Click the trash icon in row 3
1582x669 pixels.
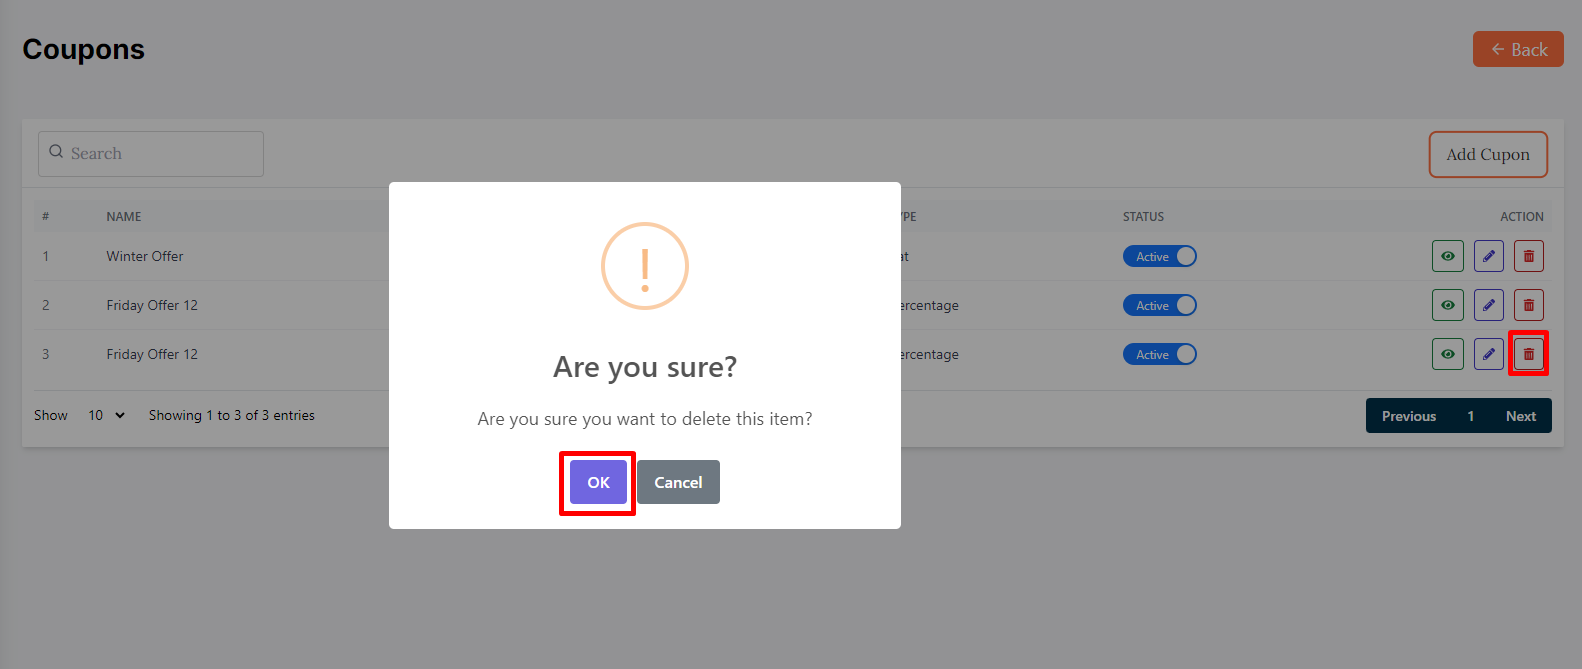pos(1528,354)
